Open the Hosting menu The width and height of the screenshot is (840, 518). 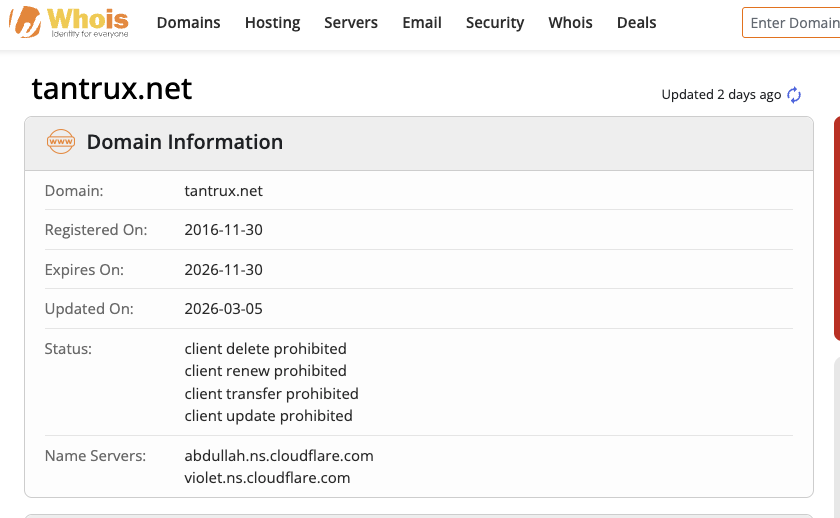pyautogui.click(x=272, y=23)
